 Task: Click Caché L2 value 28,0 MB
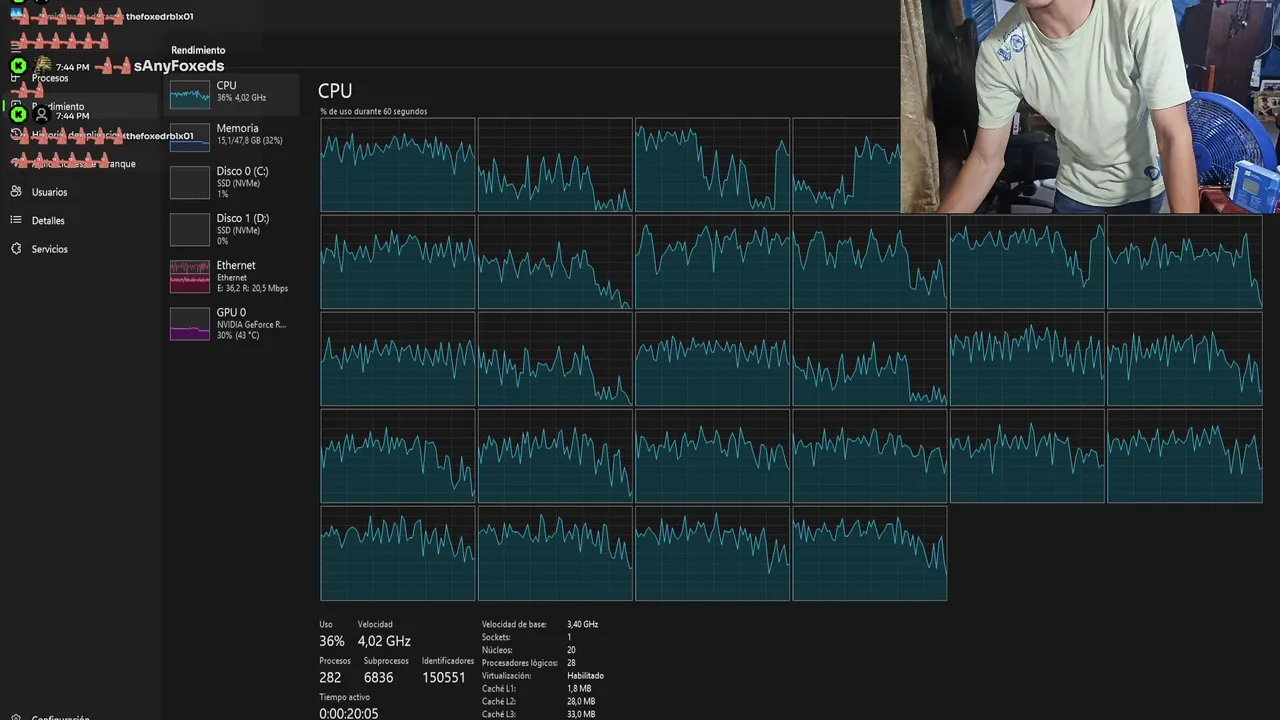tap(581, 702)
